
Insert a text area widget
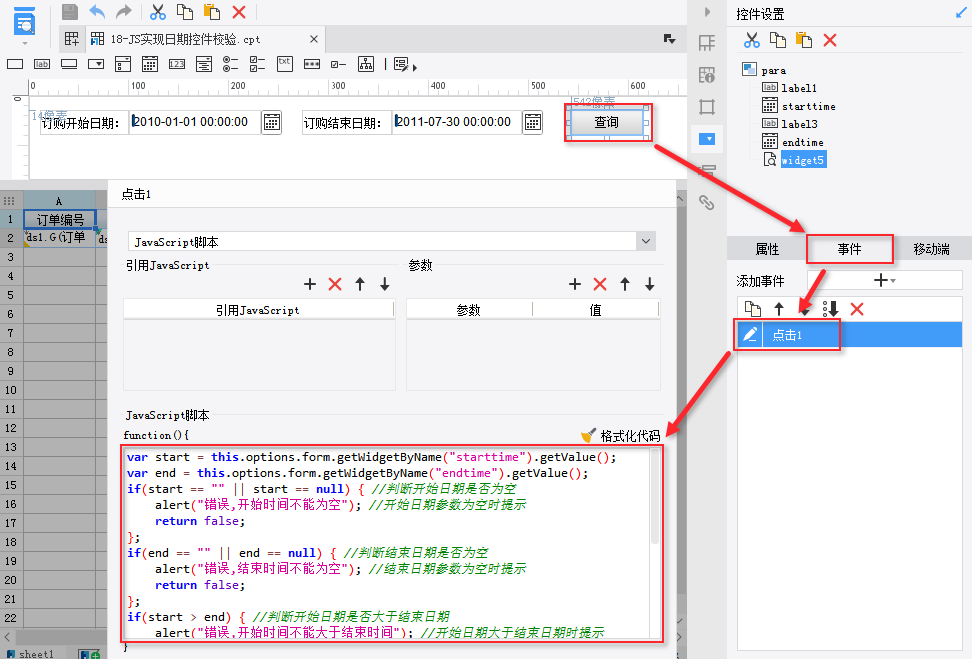click(x=285, y=64)
